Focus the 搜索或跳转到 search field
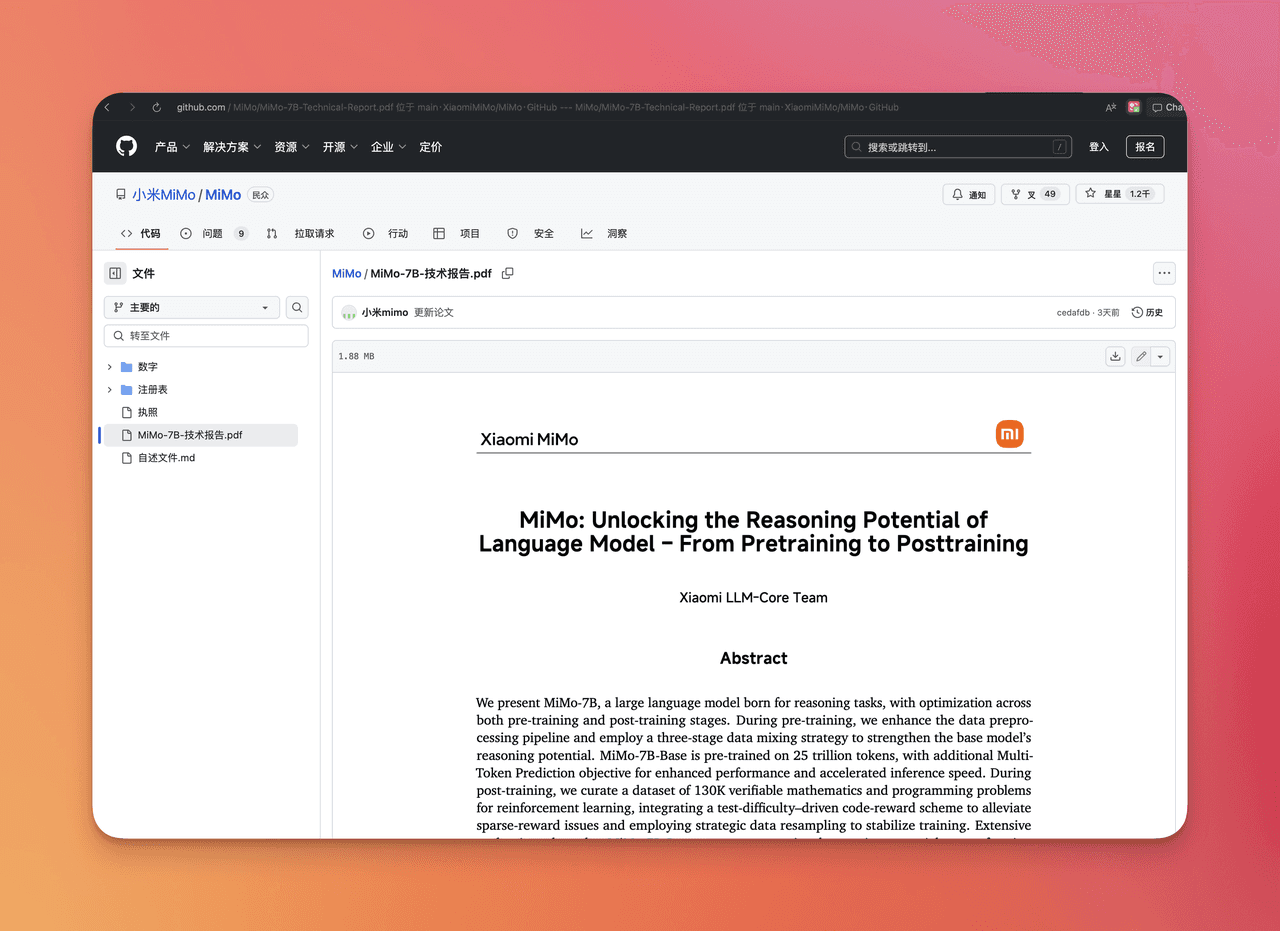The width and height of the screenshot is (1280, 931). (958, 147)
